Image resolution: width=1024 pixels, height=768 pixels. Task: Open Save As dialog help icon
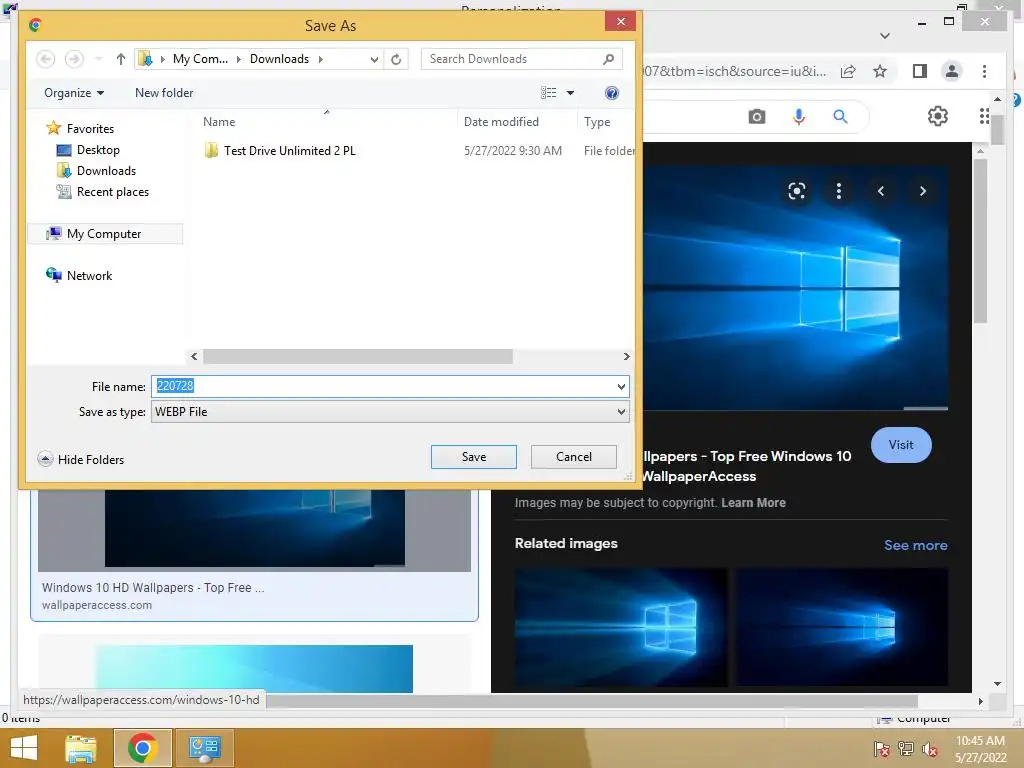coord(612,93)
